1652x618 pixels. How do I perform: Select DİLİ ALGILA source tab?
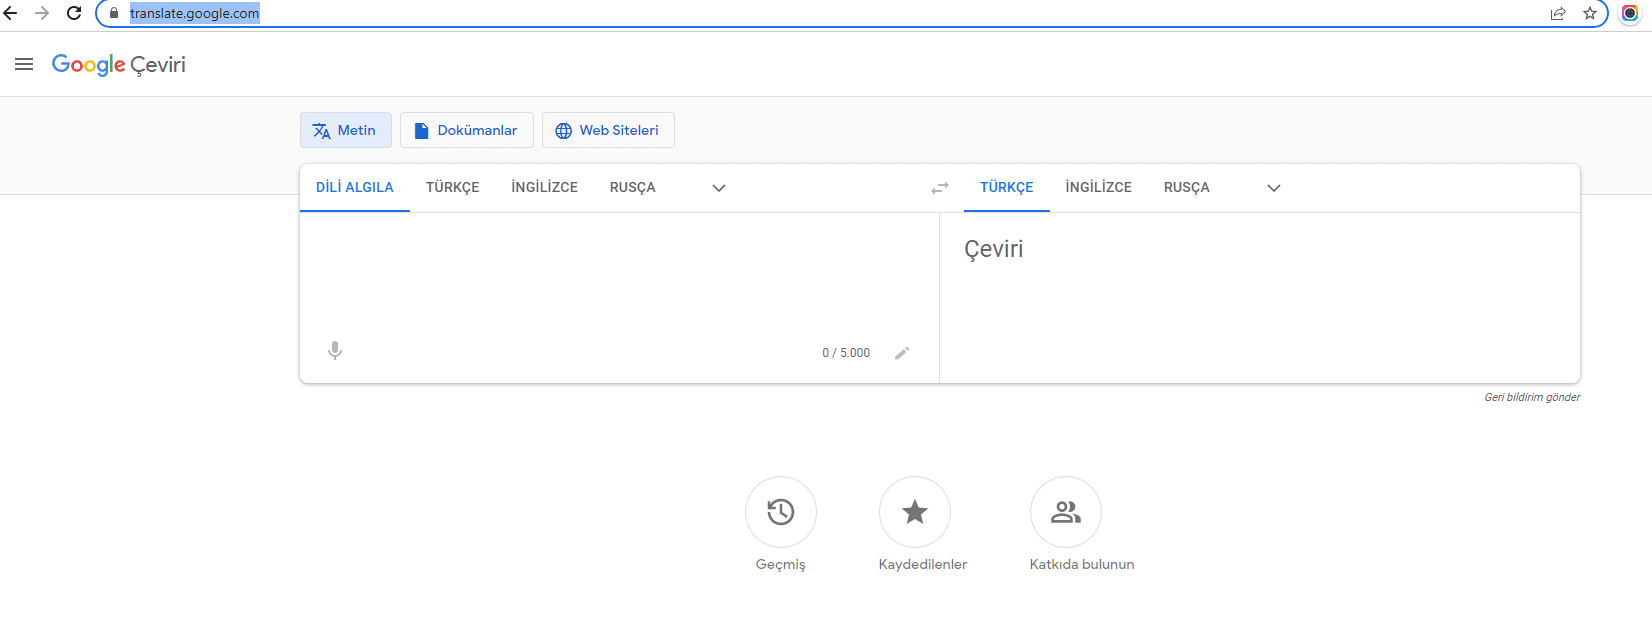pyautogui.click(x=354, y=187)
